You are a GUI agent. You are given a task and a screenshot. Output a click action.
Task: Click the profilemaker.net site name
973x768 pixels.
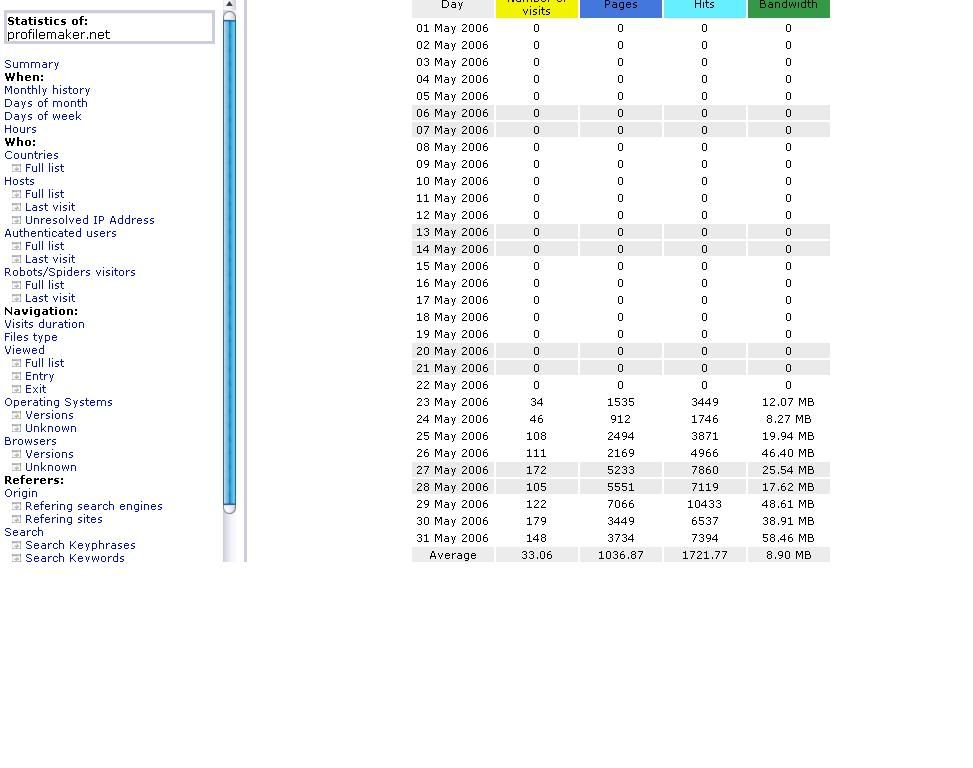(x=58, y=35)
